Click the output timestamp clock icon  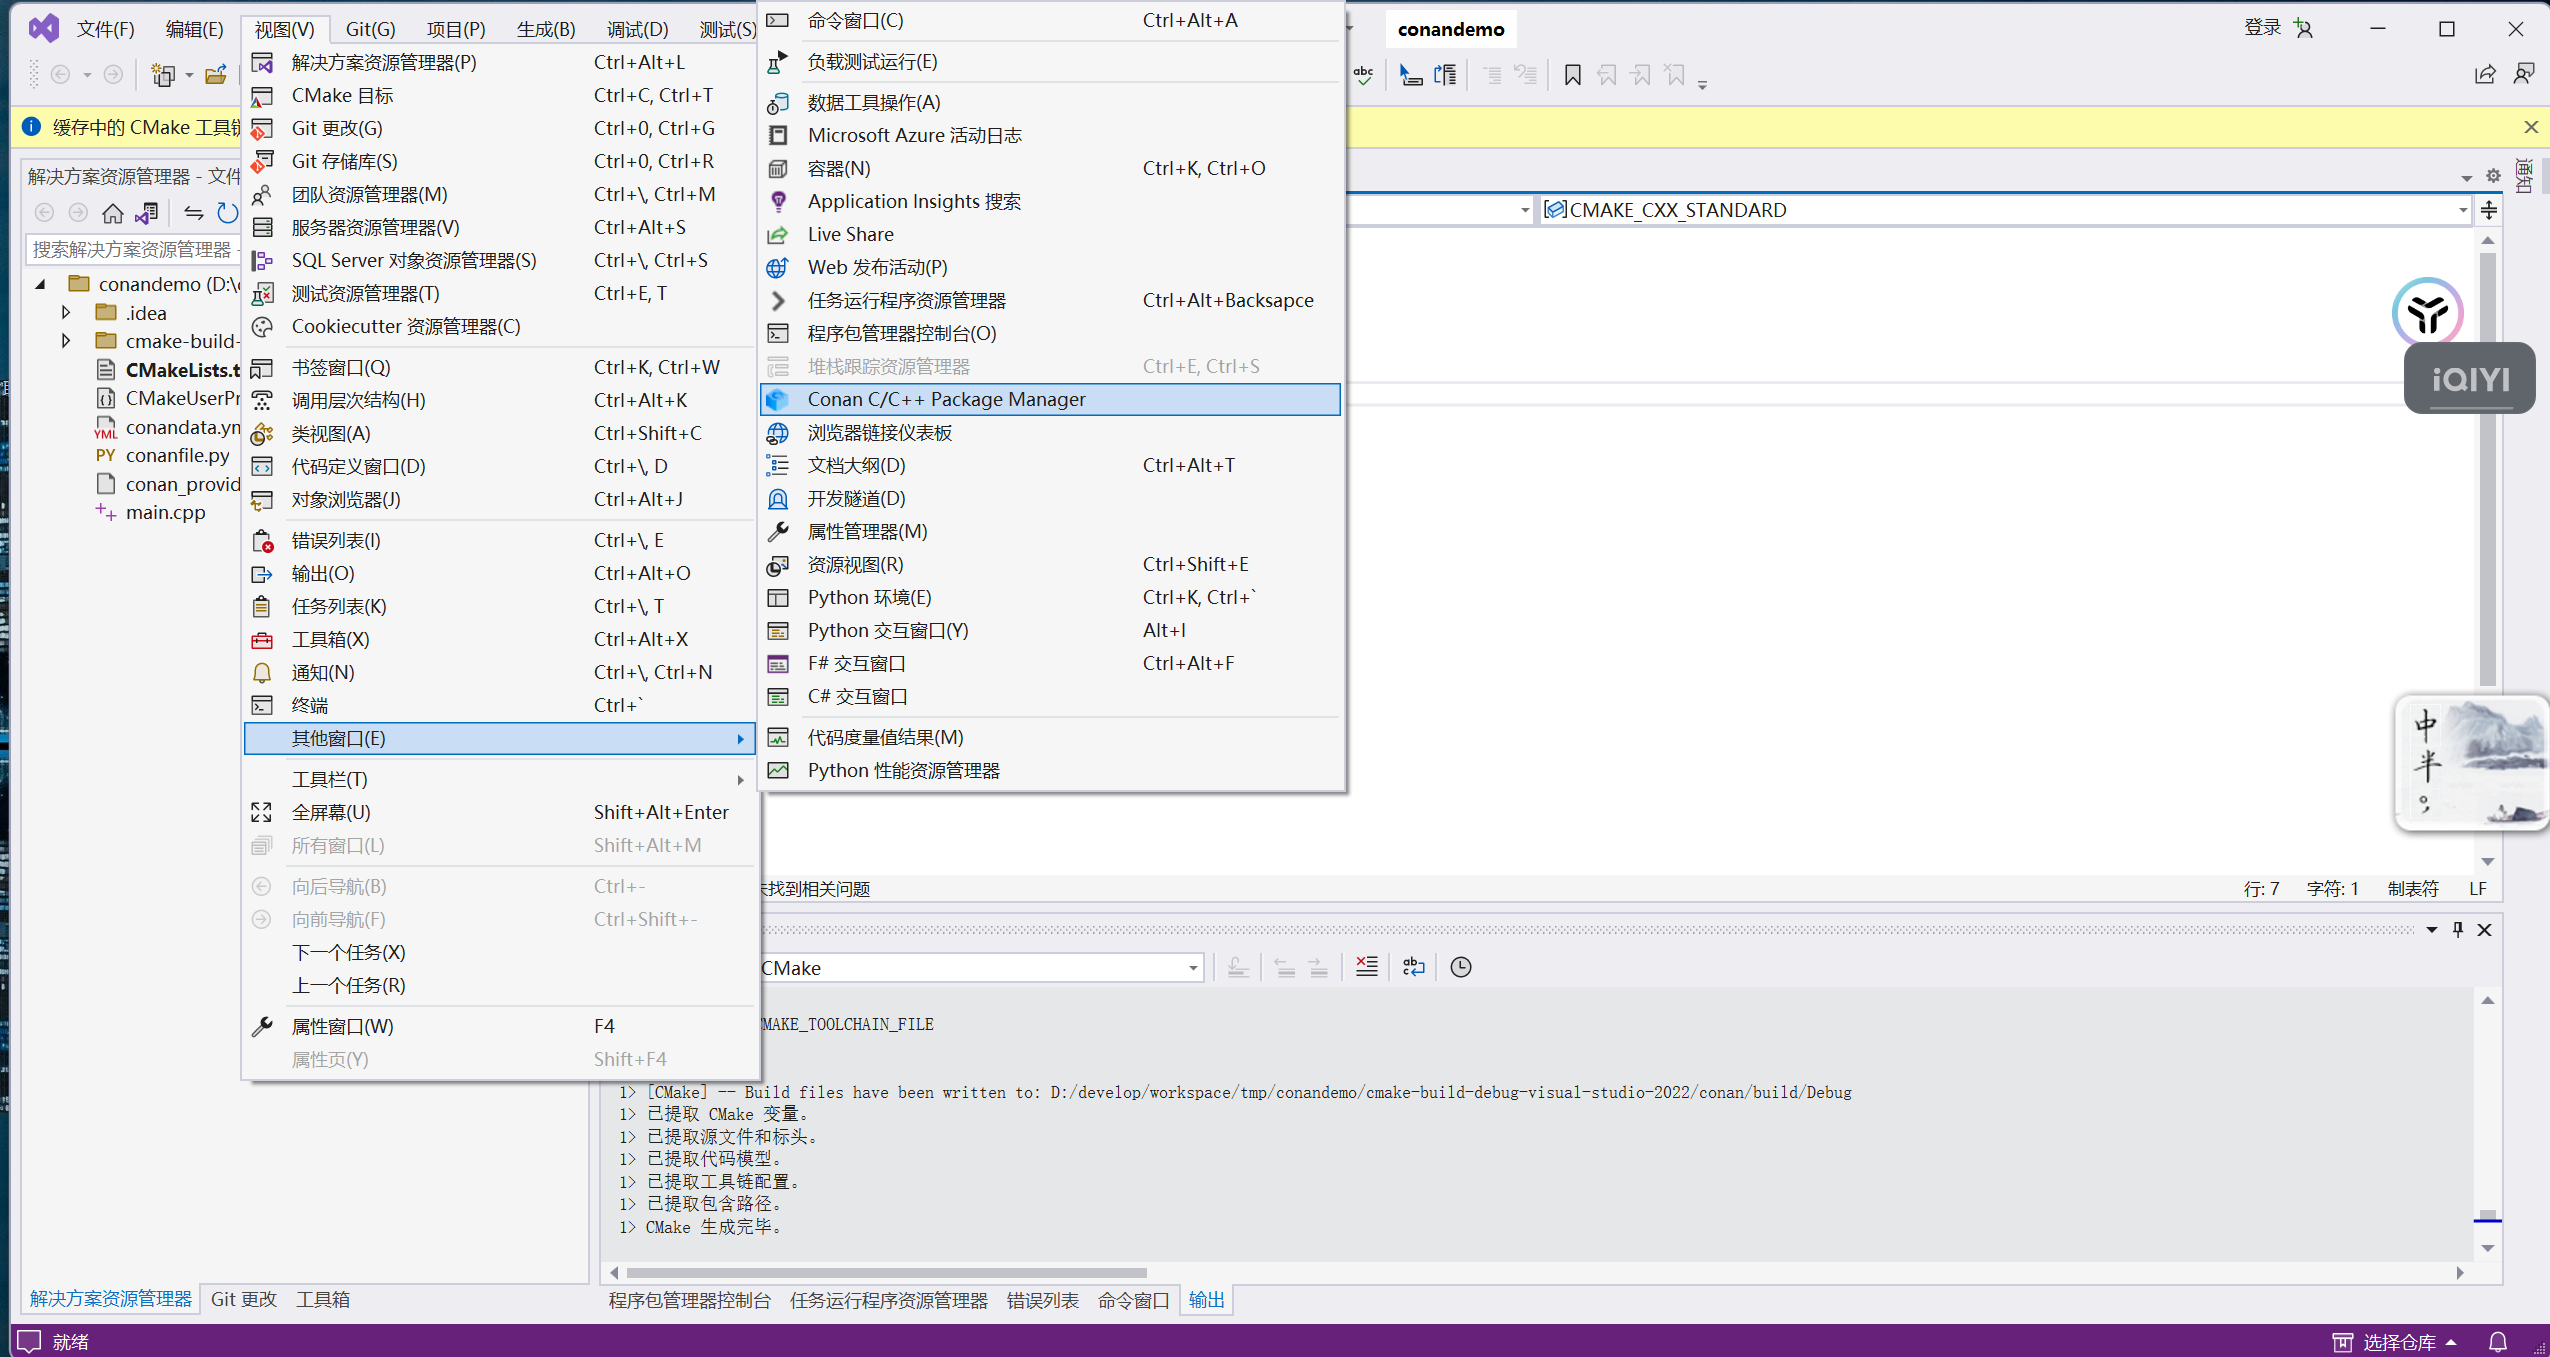[x=1460, y=967]
